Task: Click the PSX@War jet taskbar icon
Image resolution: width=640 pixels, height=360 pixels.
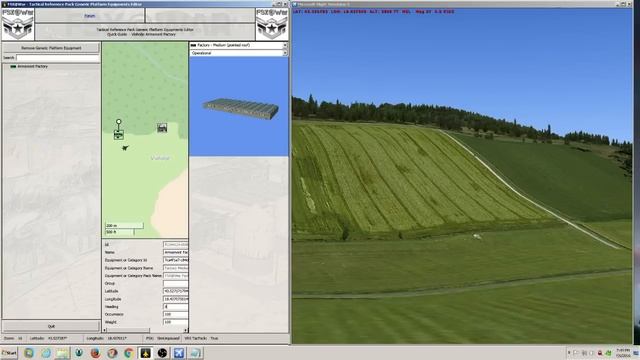Action: point(146,353)
